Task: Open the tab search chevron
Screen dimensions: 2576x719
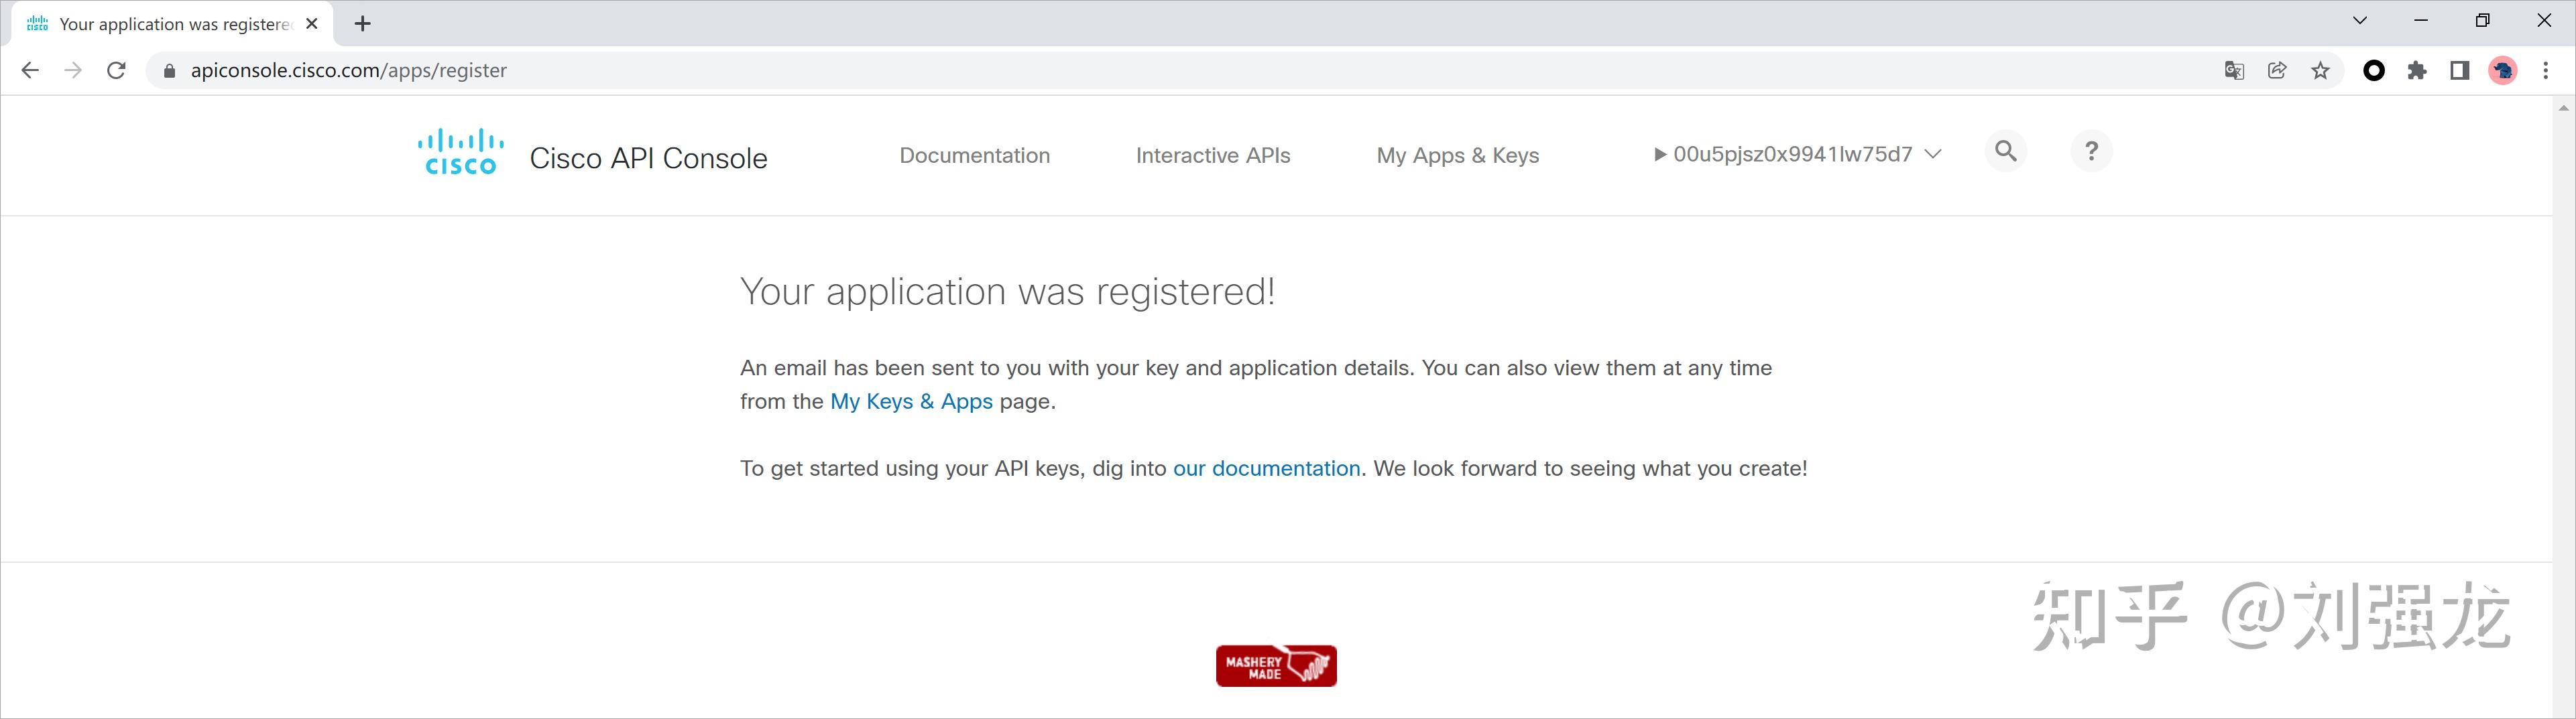Action: pyautogui.click(x=2360, y=21)
